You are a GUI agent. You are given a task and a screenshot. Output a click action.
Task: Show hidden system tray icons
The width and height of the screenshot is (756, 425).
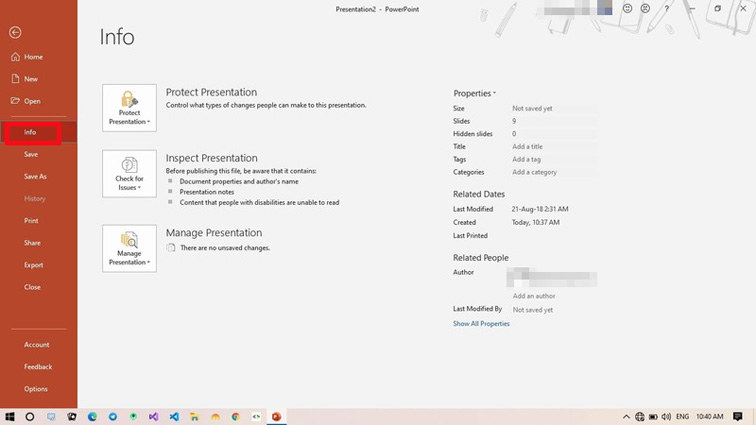click(x=626, y=416)
